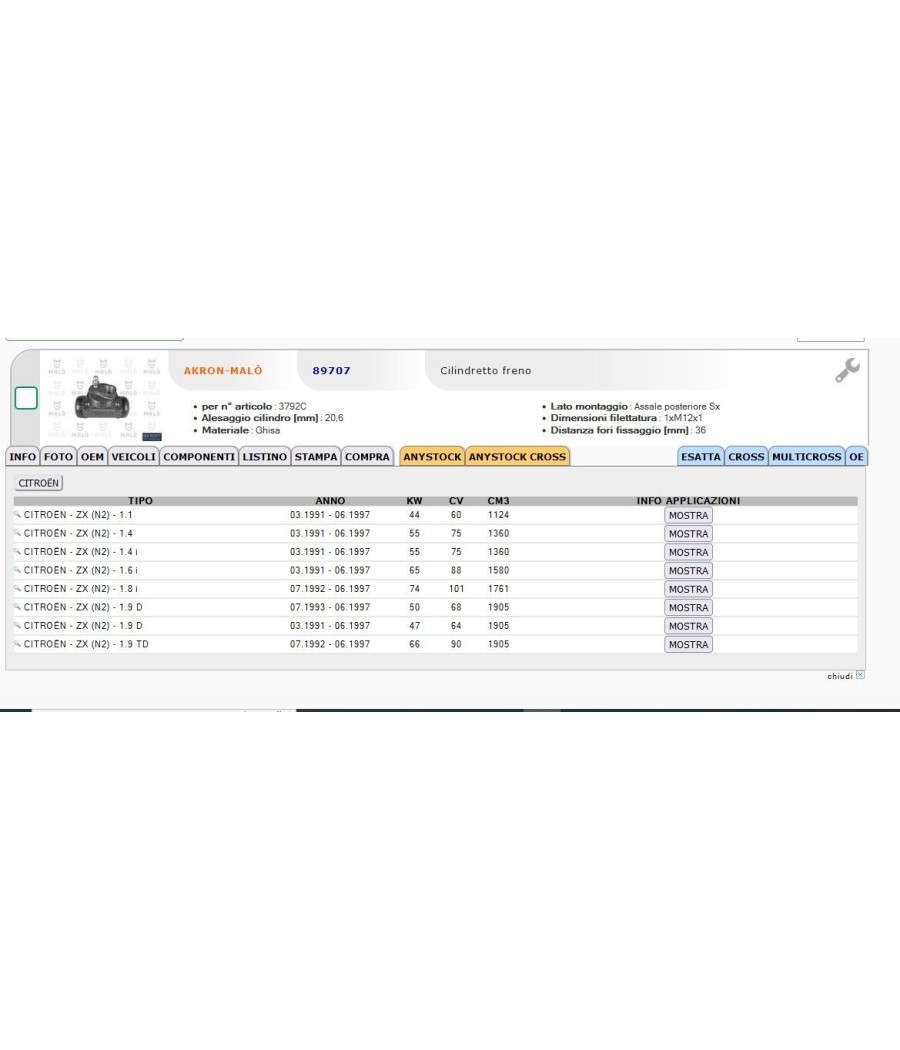900x1050 pixels.
Task: Open the OE tab
Action: click(856, 457)
